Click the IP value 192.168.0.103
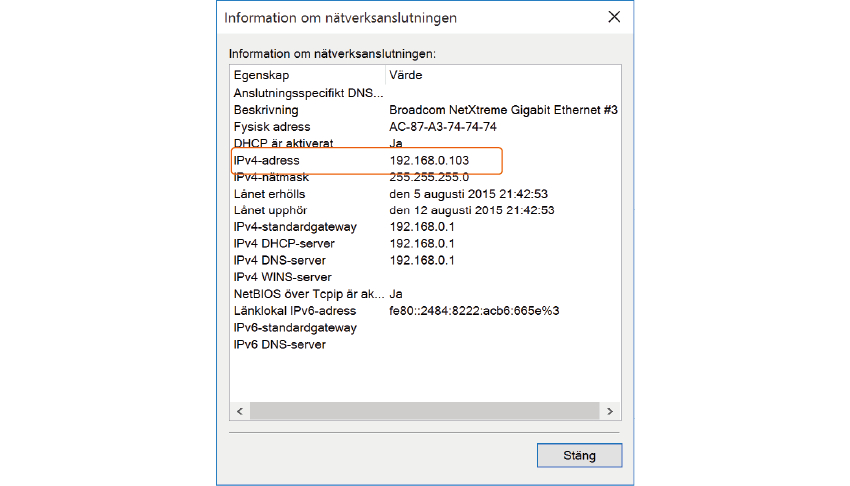The width and height of the screenshot is (850, 486). click(x=429, y=160)
